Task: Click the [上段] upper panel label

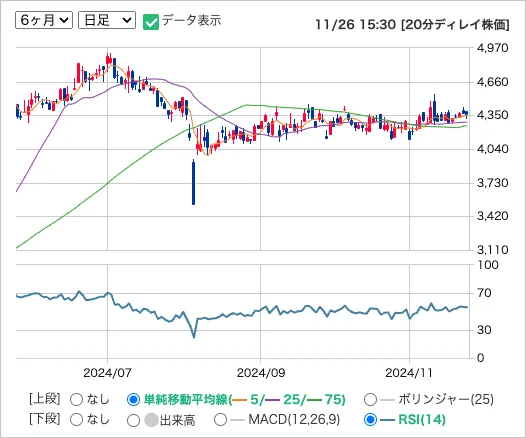Action: [45, 399]
